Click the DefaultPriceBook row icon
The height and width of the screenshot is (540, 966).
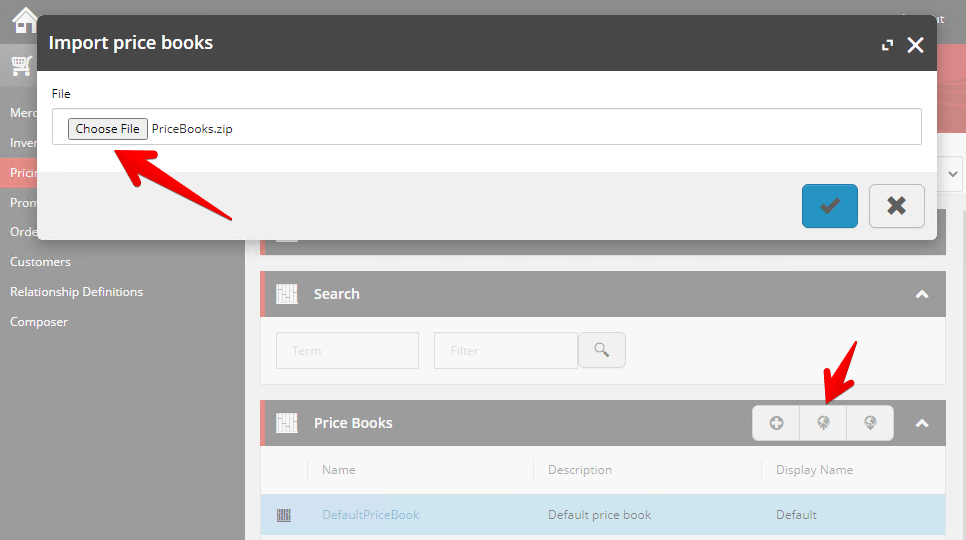[284, 515]
